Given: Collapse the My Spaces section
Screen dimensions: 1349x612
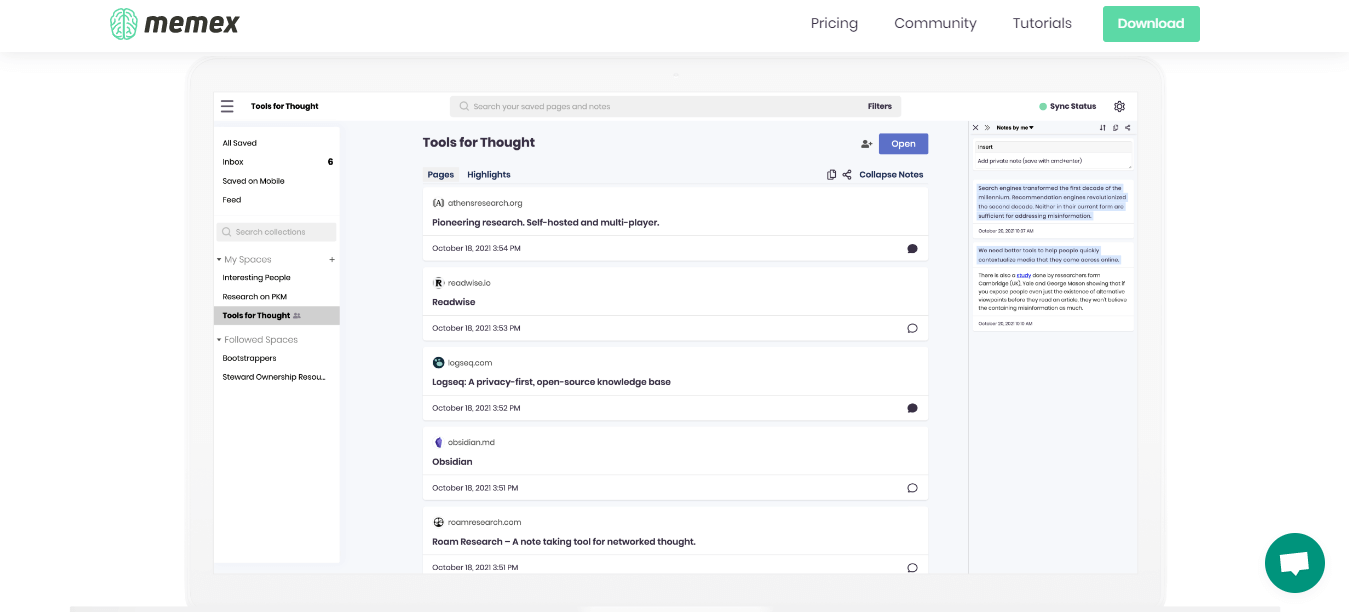Looking at the screenshot, I should (x=219, y=259).
